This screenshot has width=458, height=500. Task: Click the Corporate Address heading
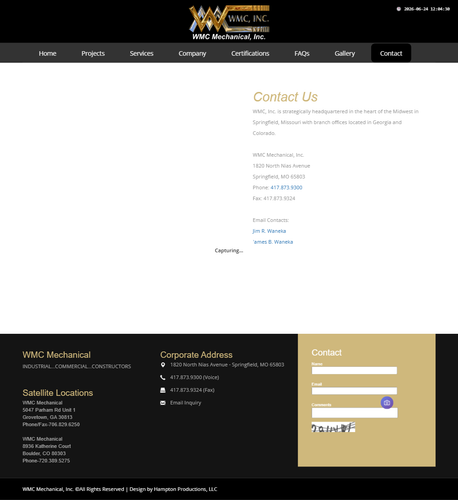tap(196, 355)
